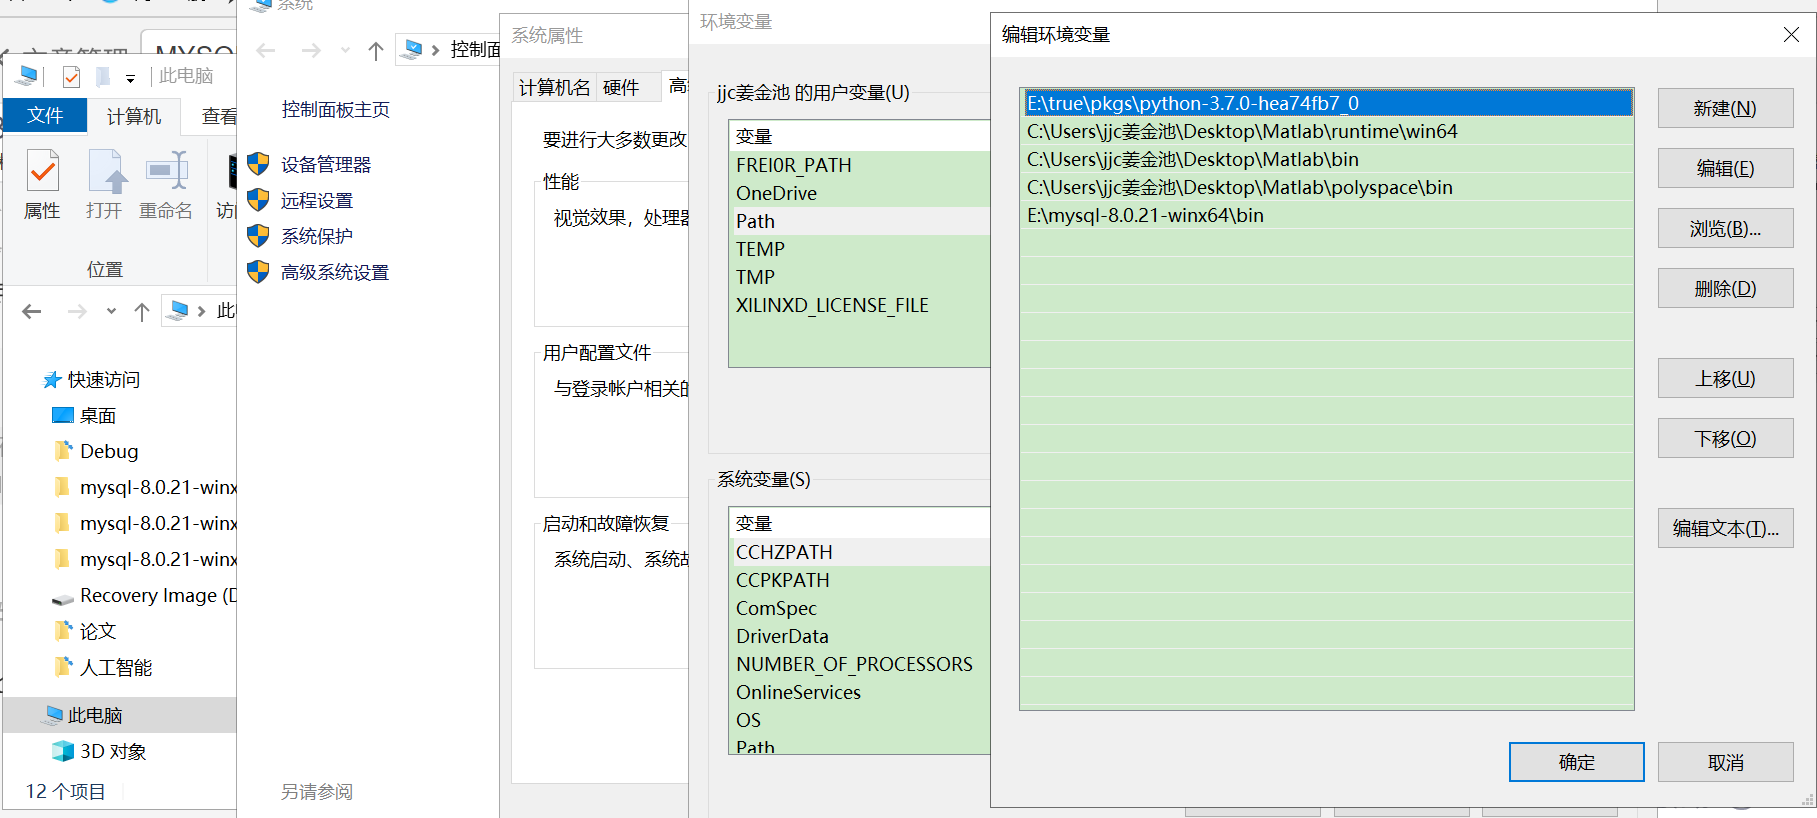The image size is (1817, 818).
Task: Click 删除(D) button
Action: point(1725,288)
